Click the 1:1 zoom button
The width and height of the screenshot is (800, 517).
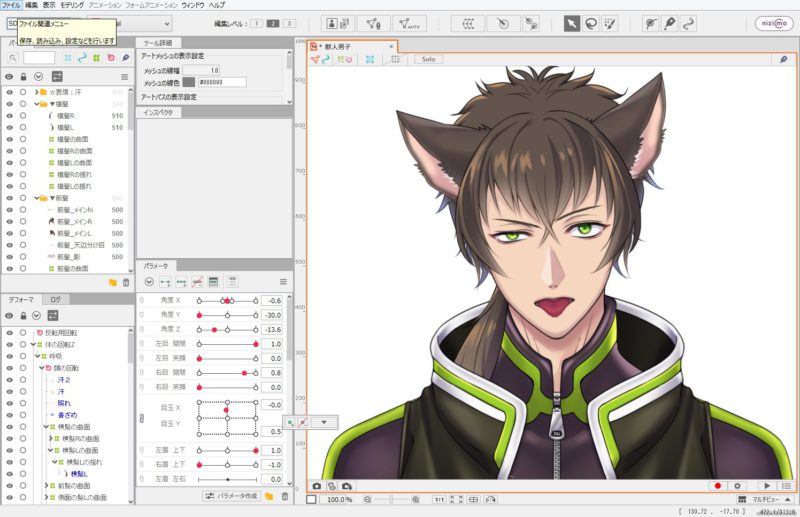tap(439, 500)
